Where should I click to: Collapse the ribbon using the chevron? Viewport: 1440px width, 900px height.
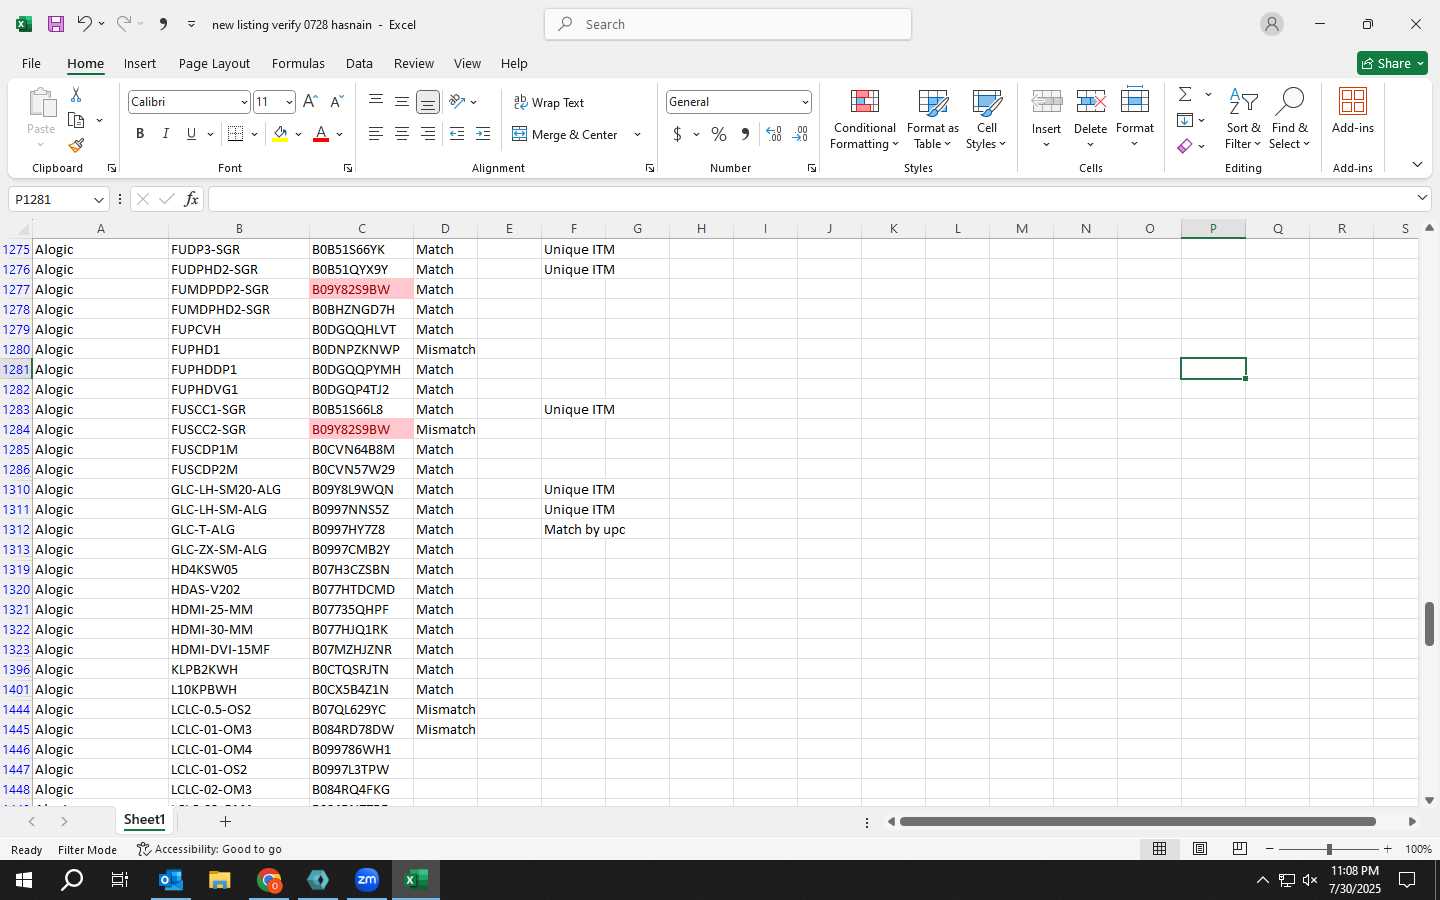pyautogui.click(x=1417, y=164)
